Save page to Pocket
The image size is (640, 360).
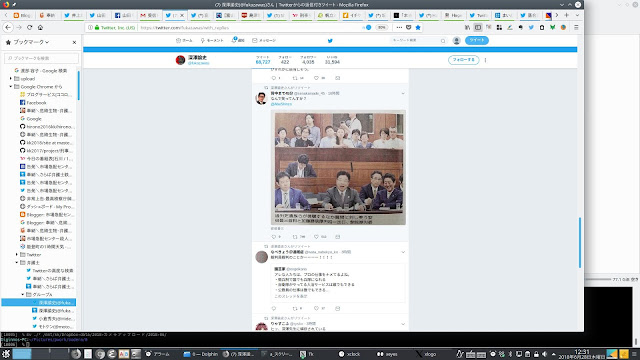click(409, 27)
